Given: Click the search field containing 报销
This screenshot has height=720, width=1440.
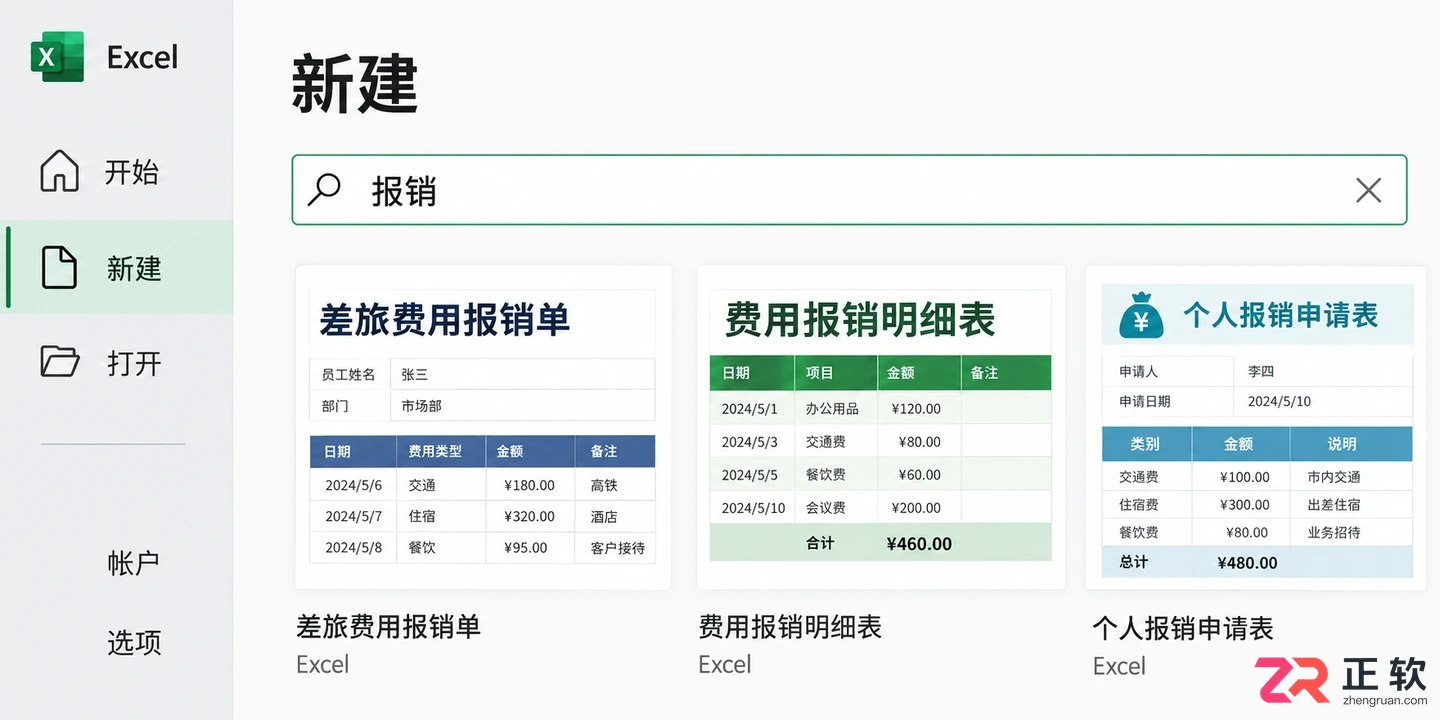Looking at the screenshot, I should pos(849,190).
